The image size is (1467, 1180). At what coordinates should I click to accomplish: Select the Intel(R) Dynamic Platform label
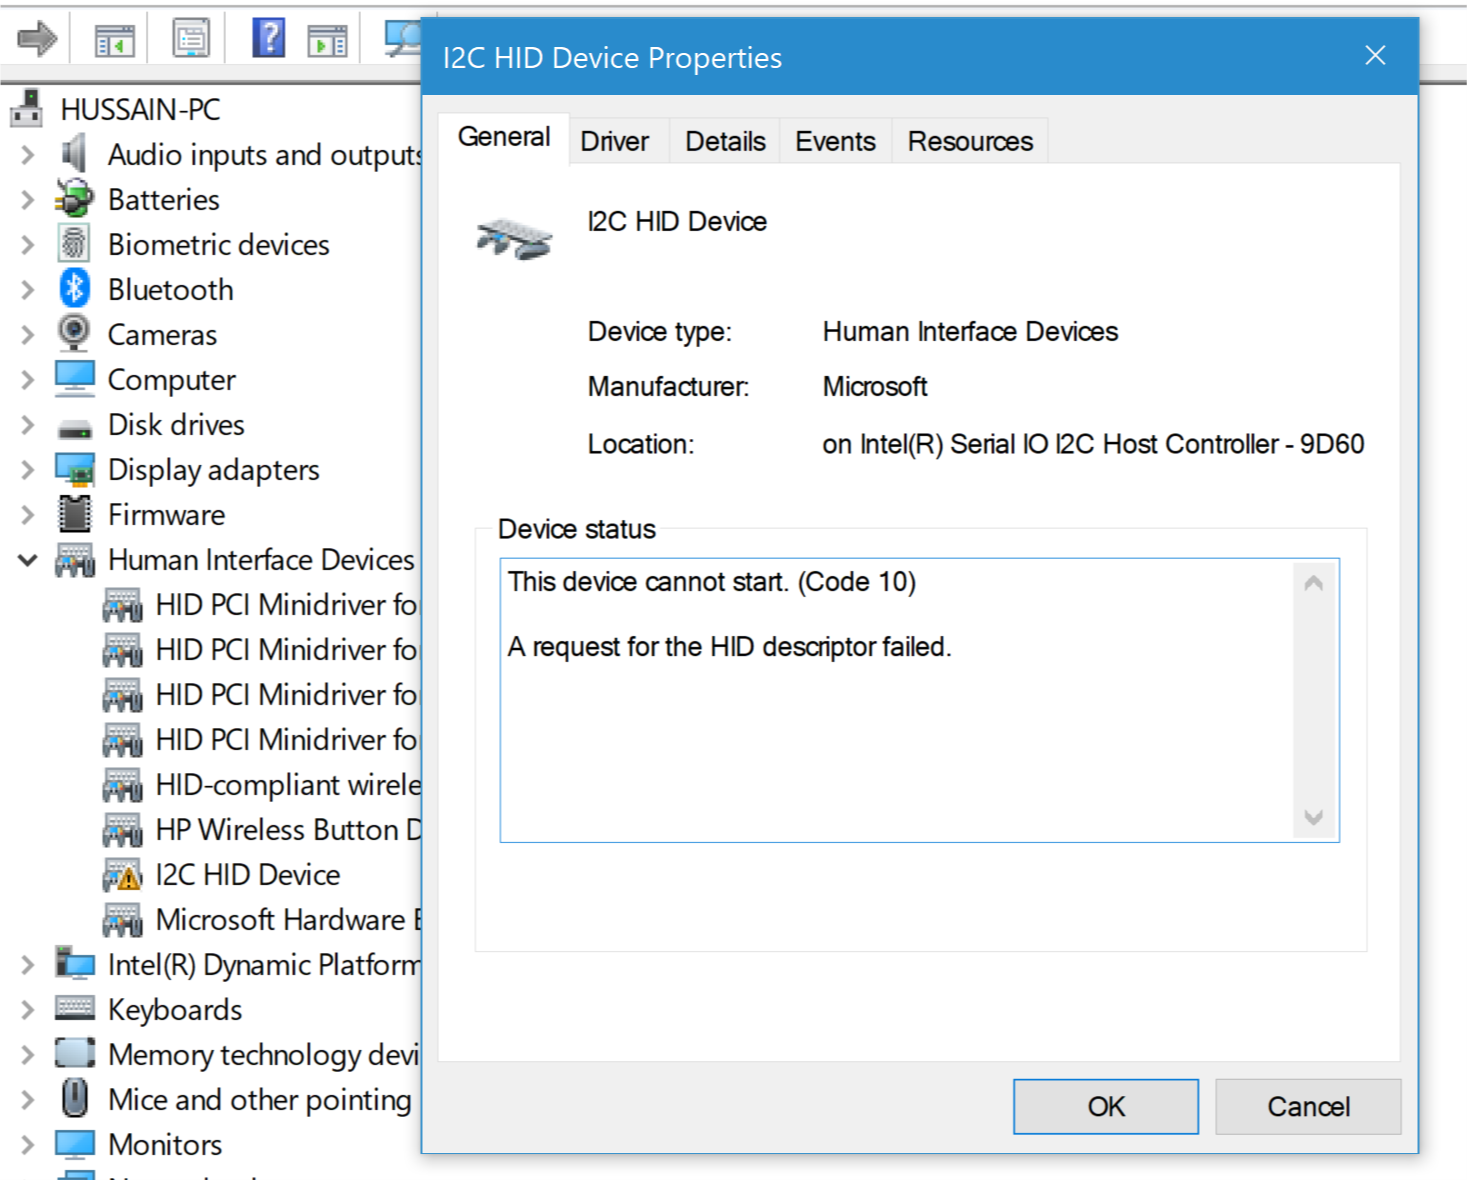pyautogui.click(x=264, y=965)
